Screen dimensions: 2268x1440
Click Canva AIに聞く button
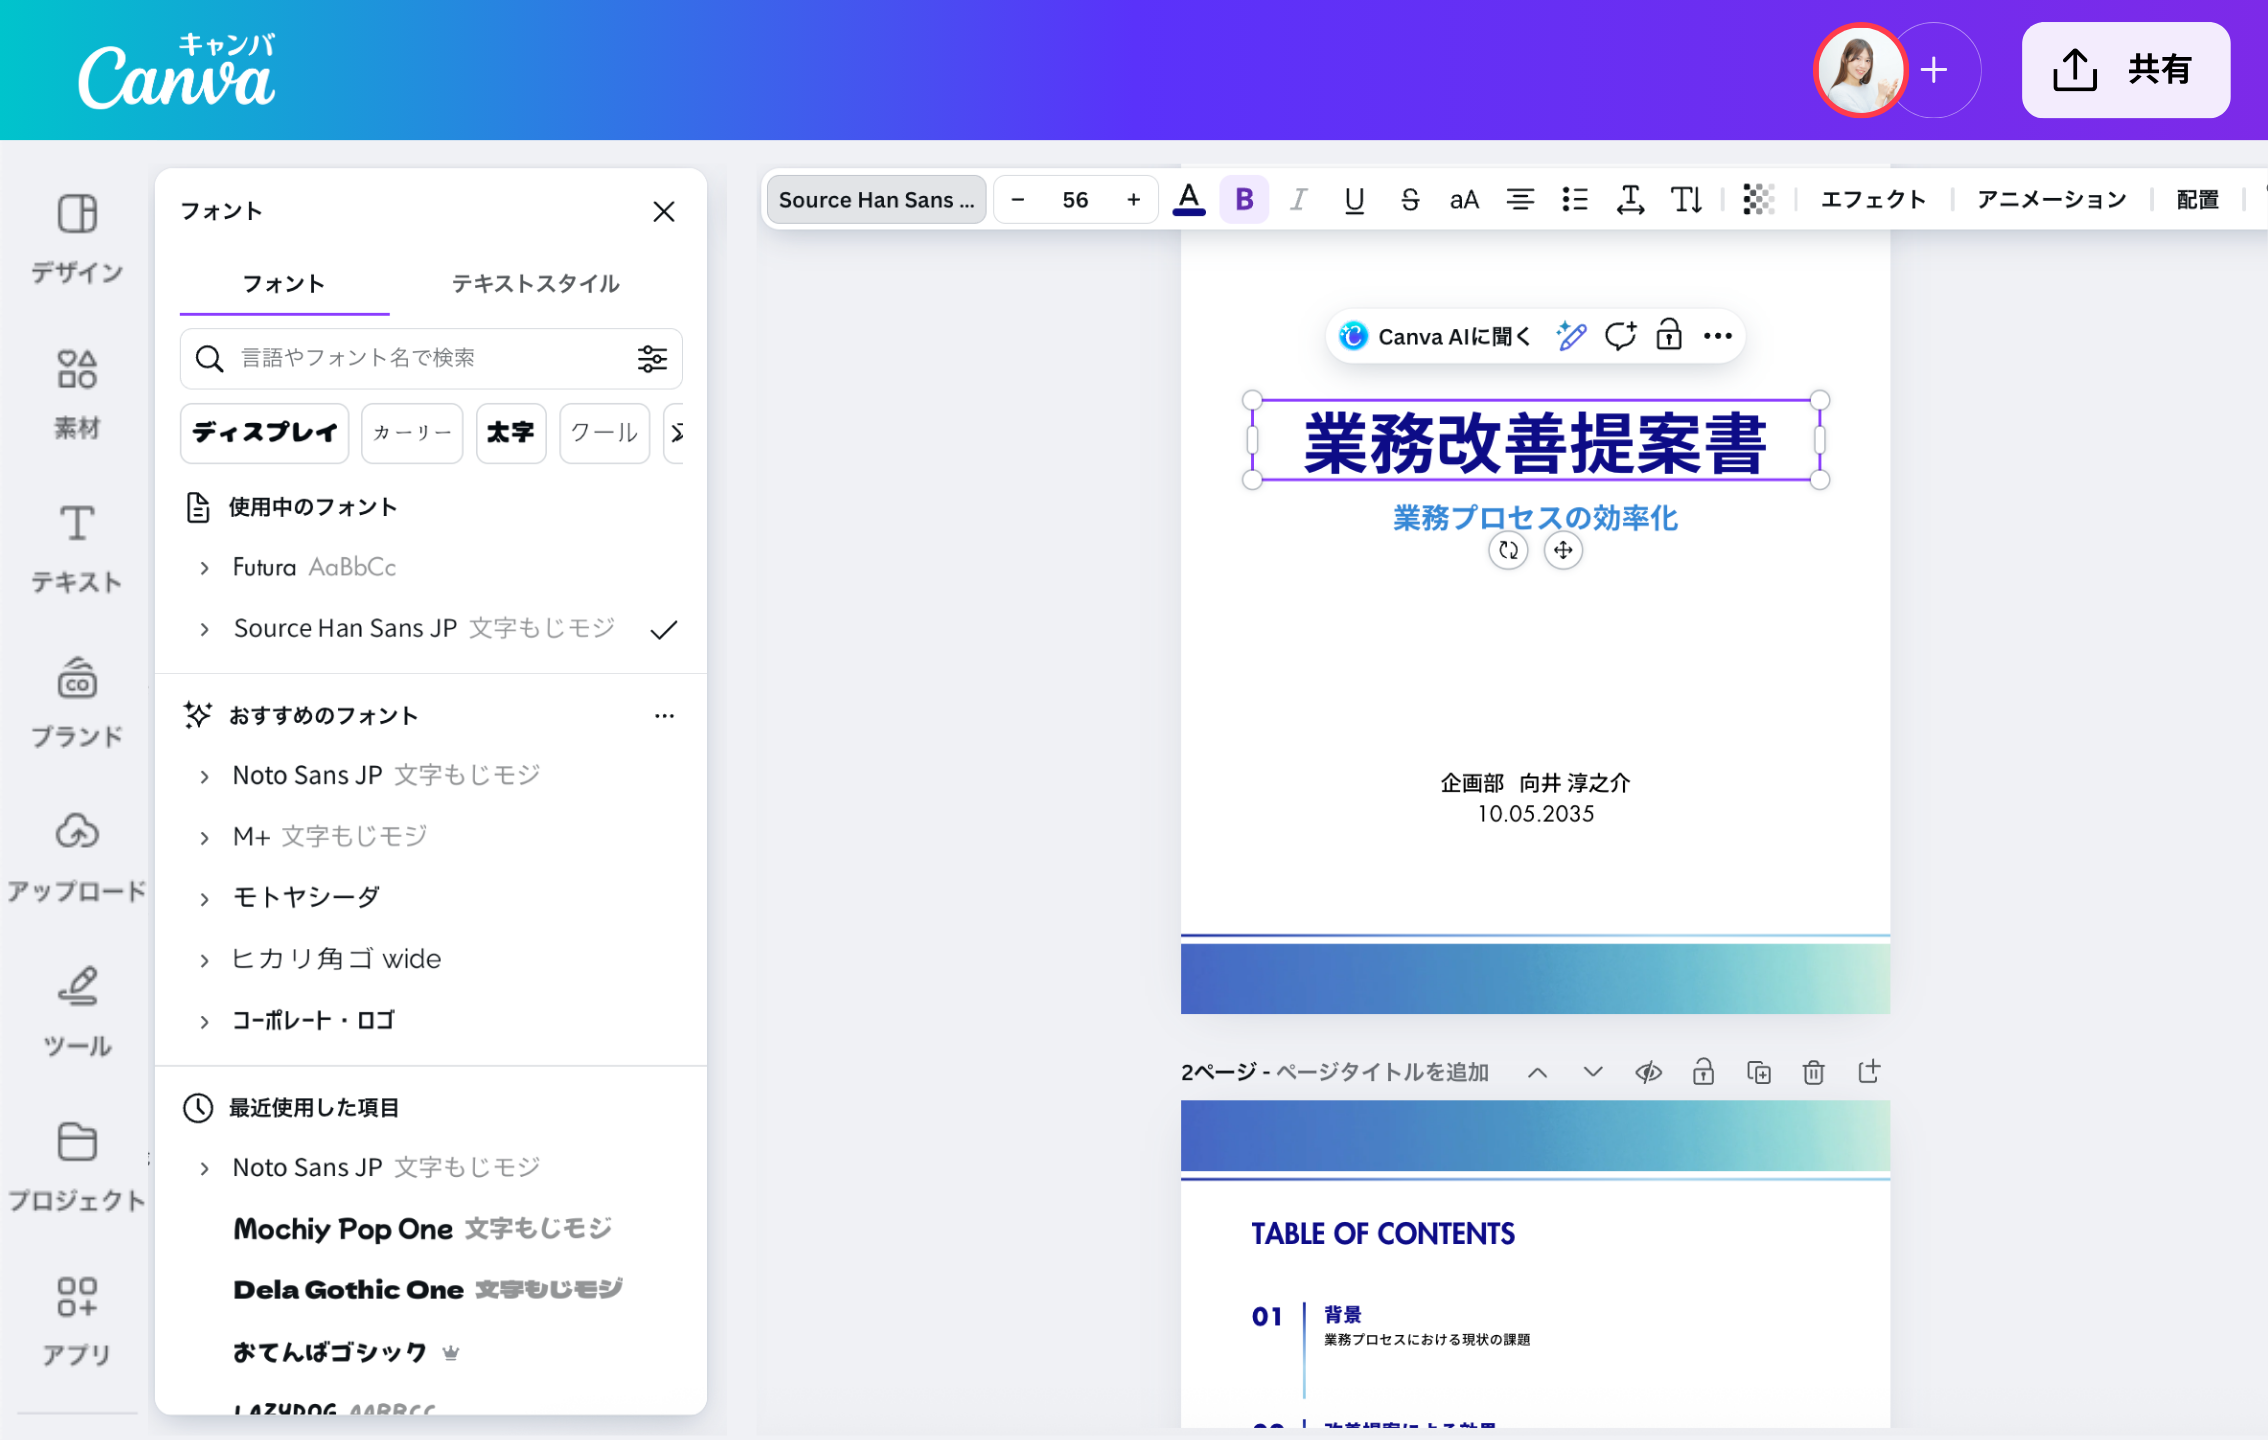tap(1434, 337)
